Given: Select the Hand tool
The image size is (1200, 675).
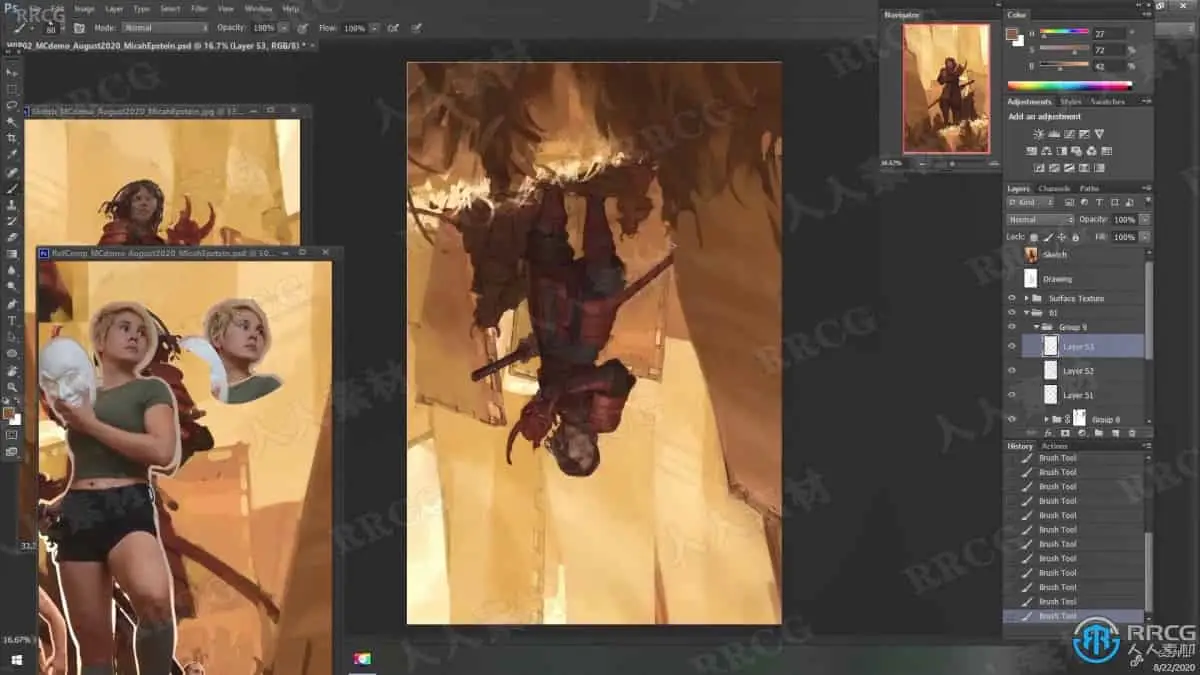Looking at the screenshot, I should (12, 370).
